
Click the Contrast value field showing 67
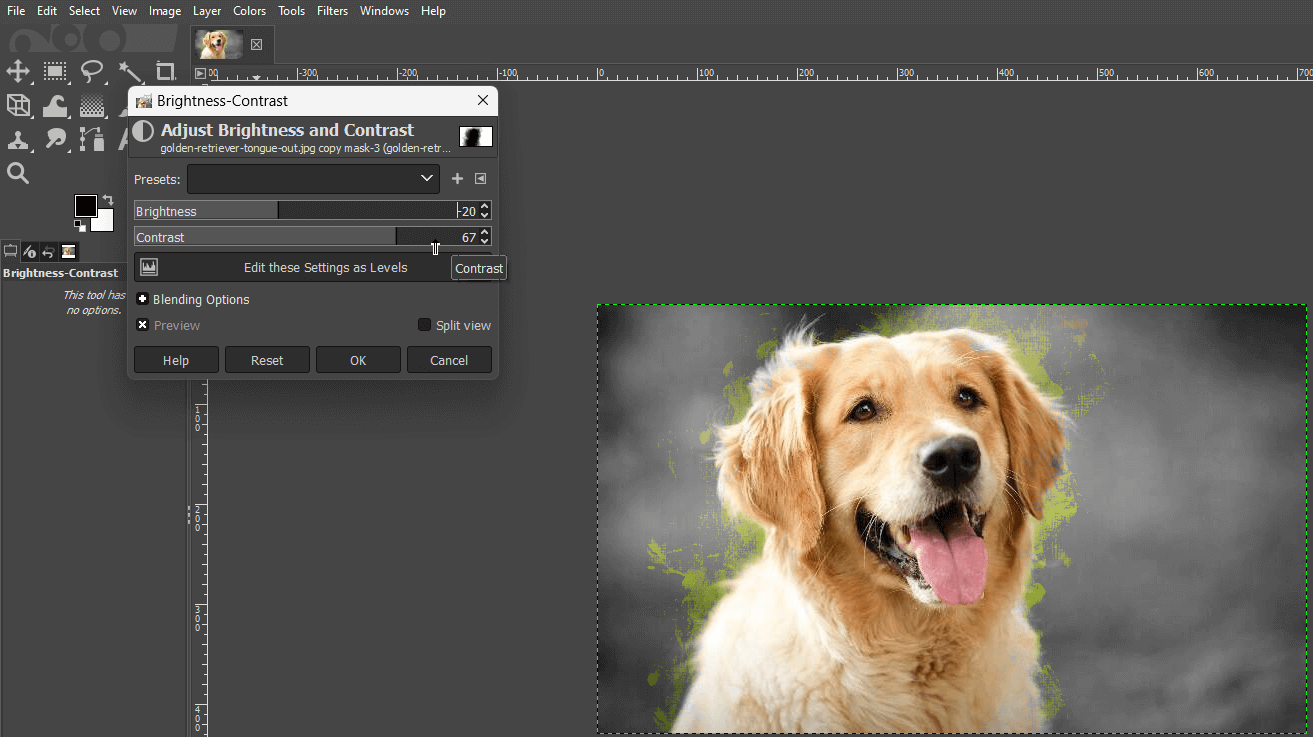[x=467, y=237]
